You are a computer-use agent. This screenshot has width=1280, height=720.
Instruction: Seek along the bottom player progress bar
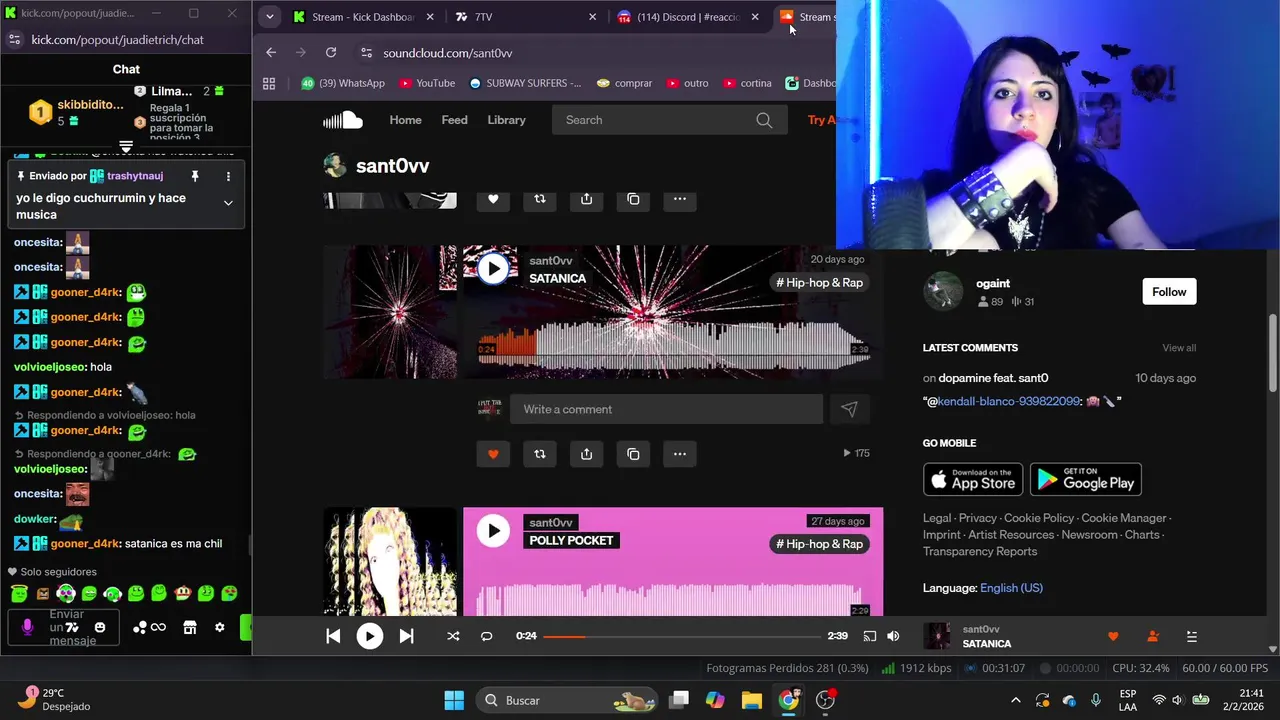(x=682, y=636)
